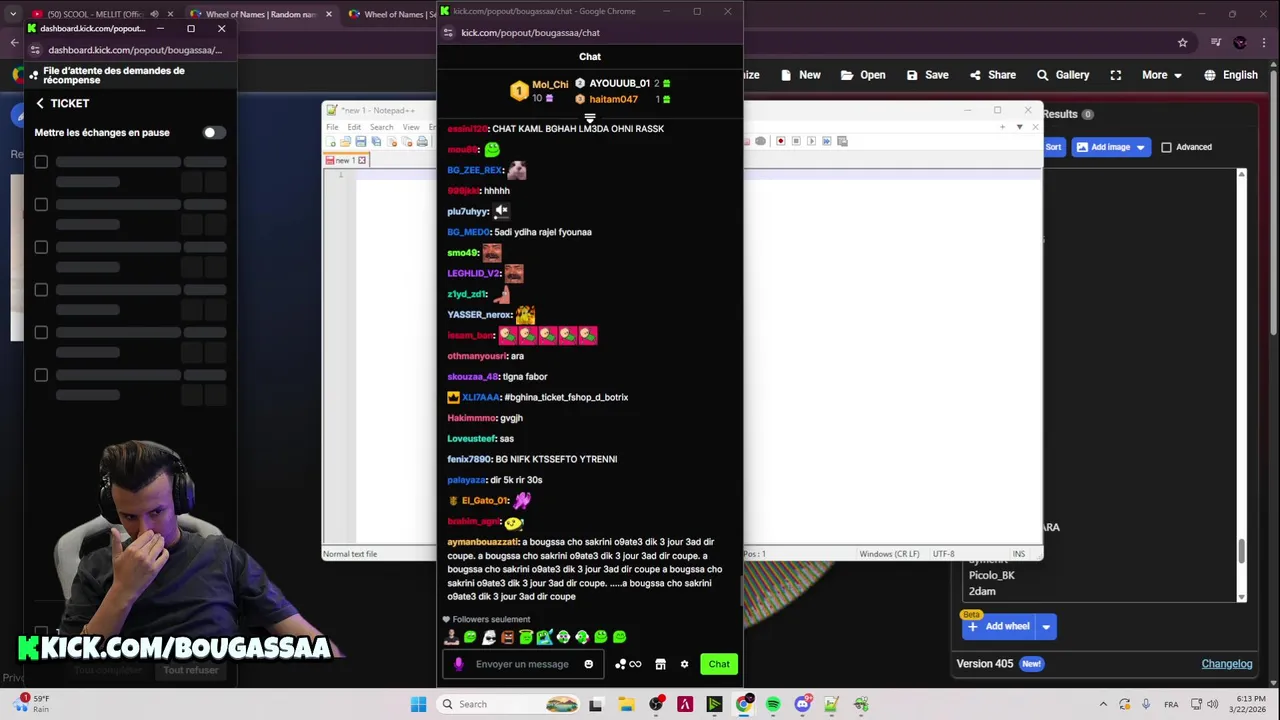Open chat settings gear icon

pyautogui.click(x=684, y=664)
